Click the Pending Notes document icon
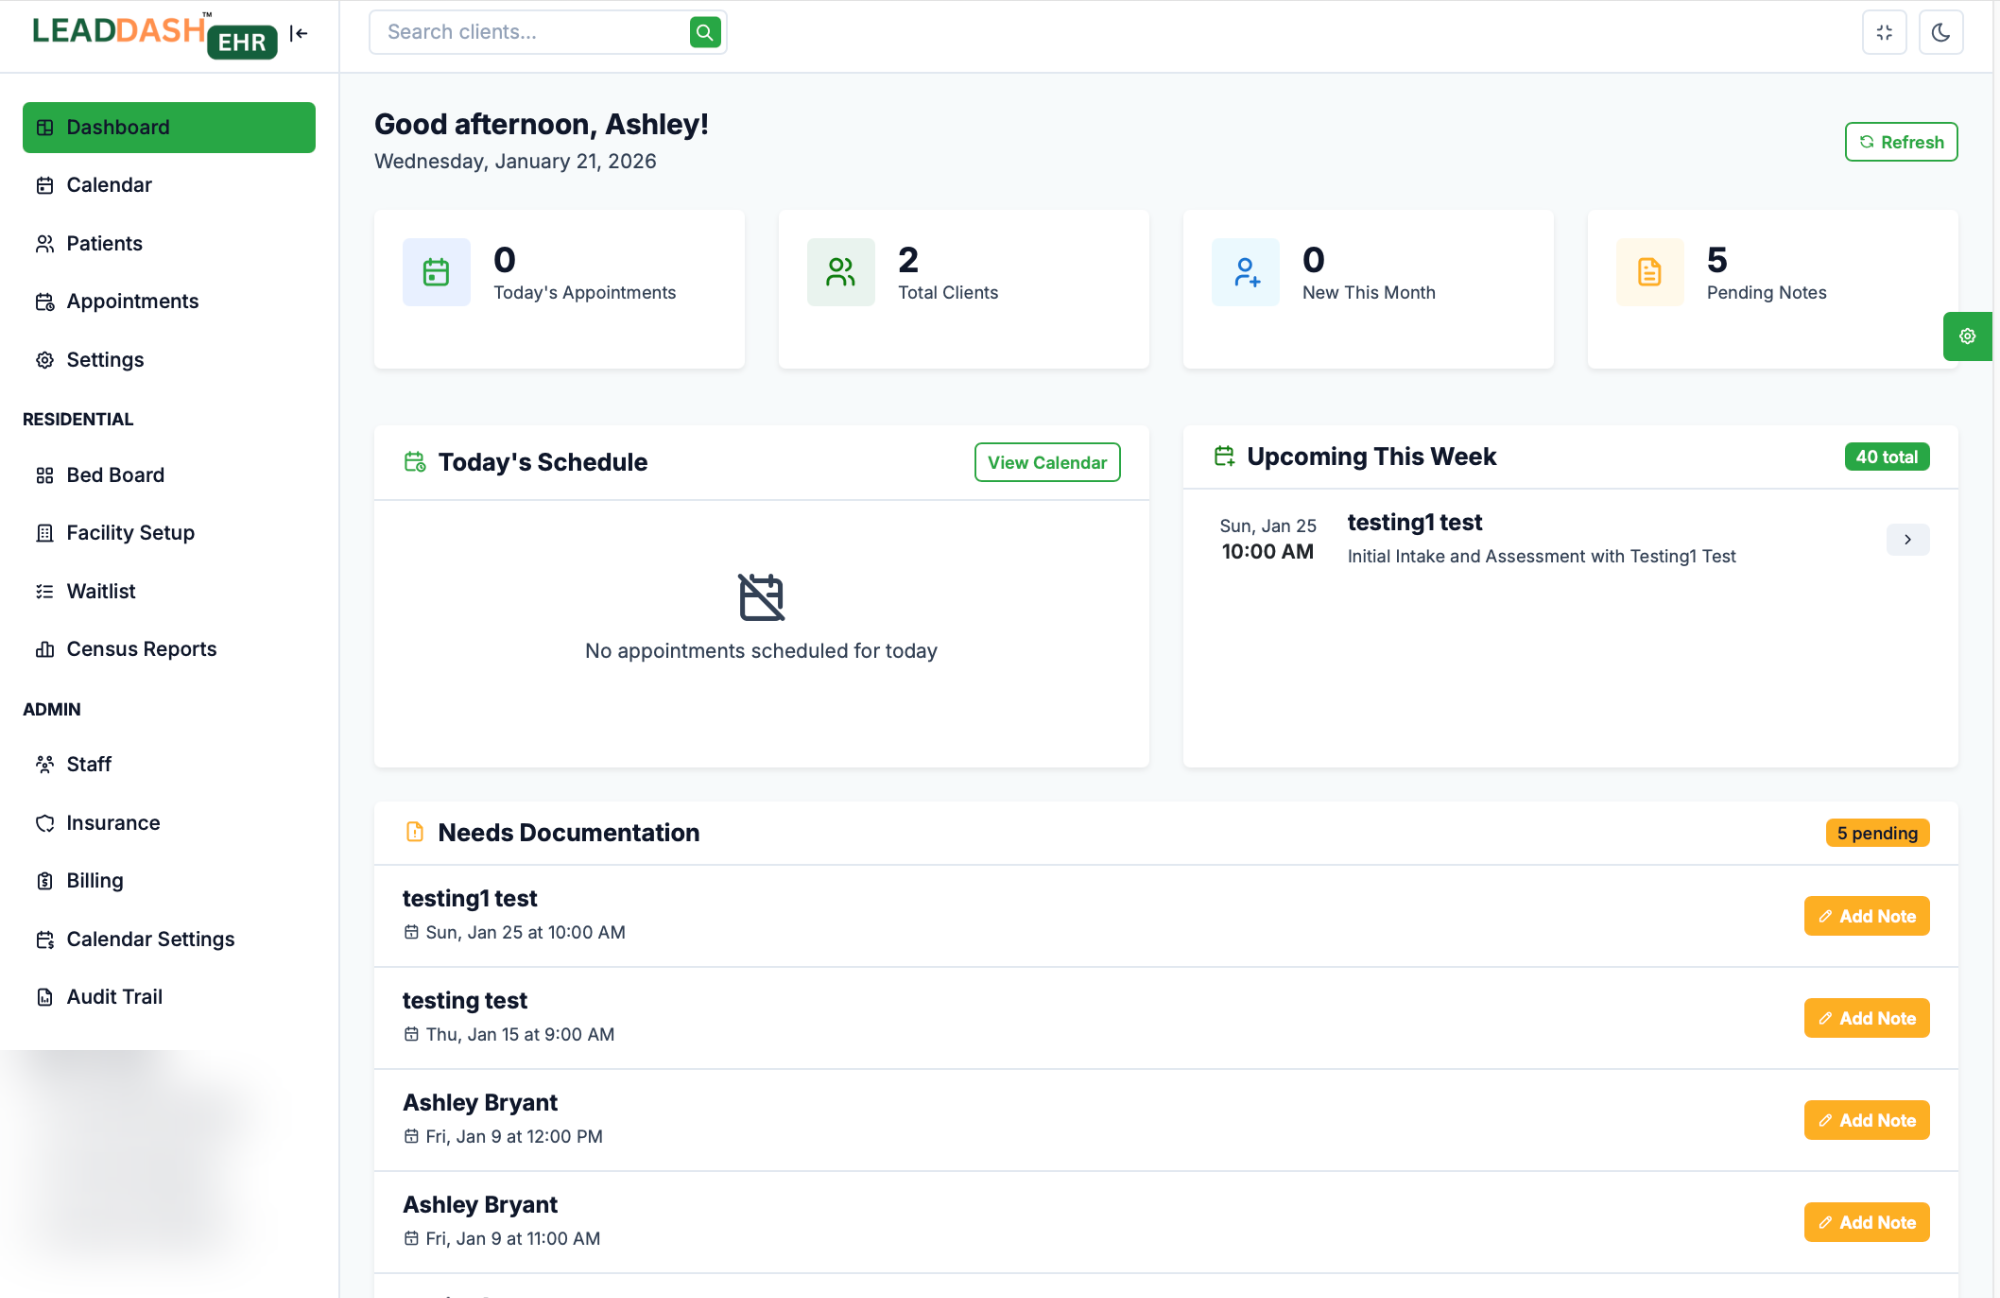This screenshot has width=2000, height=1298. click(x=1649, y=272)
